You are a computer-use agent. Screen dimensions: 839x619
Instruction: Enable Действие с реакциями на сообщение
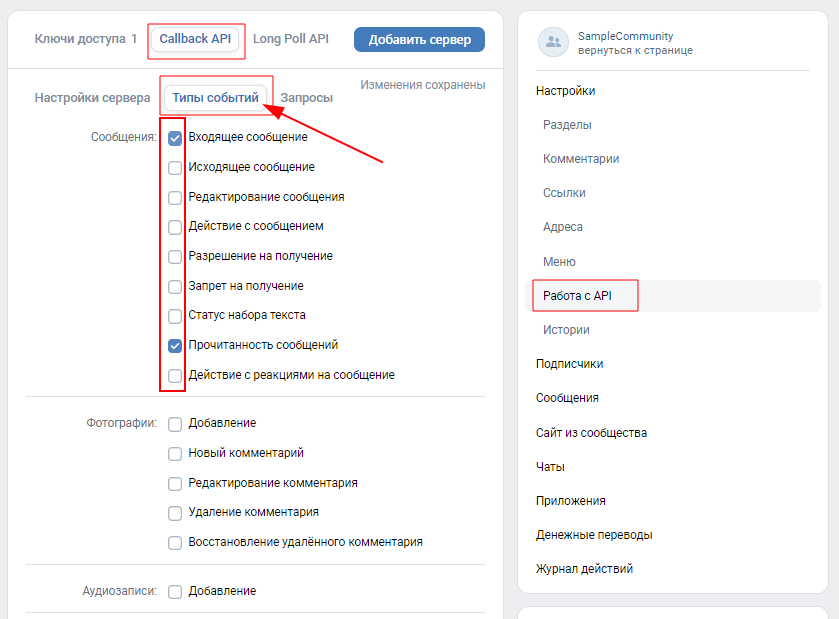click(x=175, y=376)
